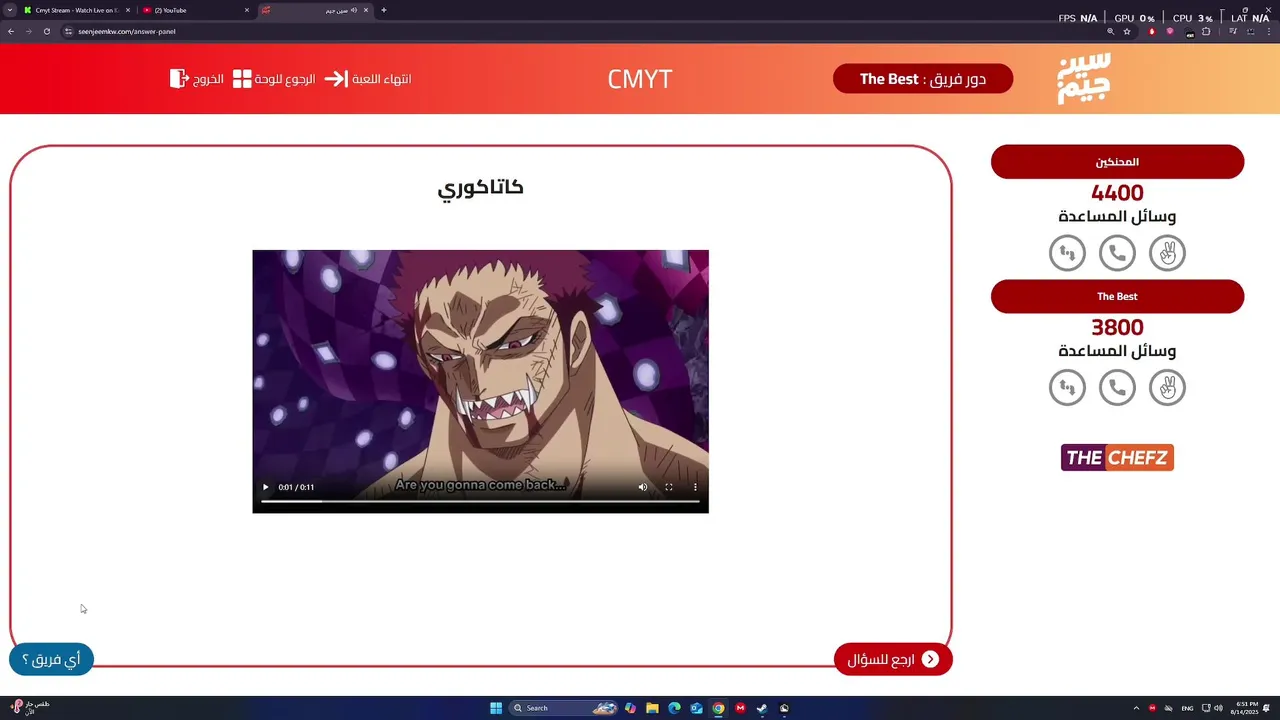
Task: Reload the current page
Action: click(46, 31)
